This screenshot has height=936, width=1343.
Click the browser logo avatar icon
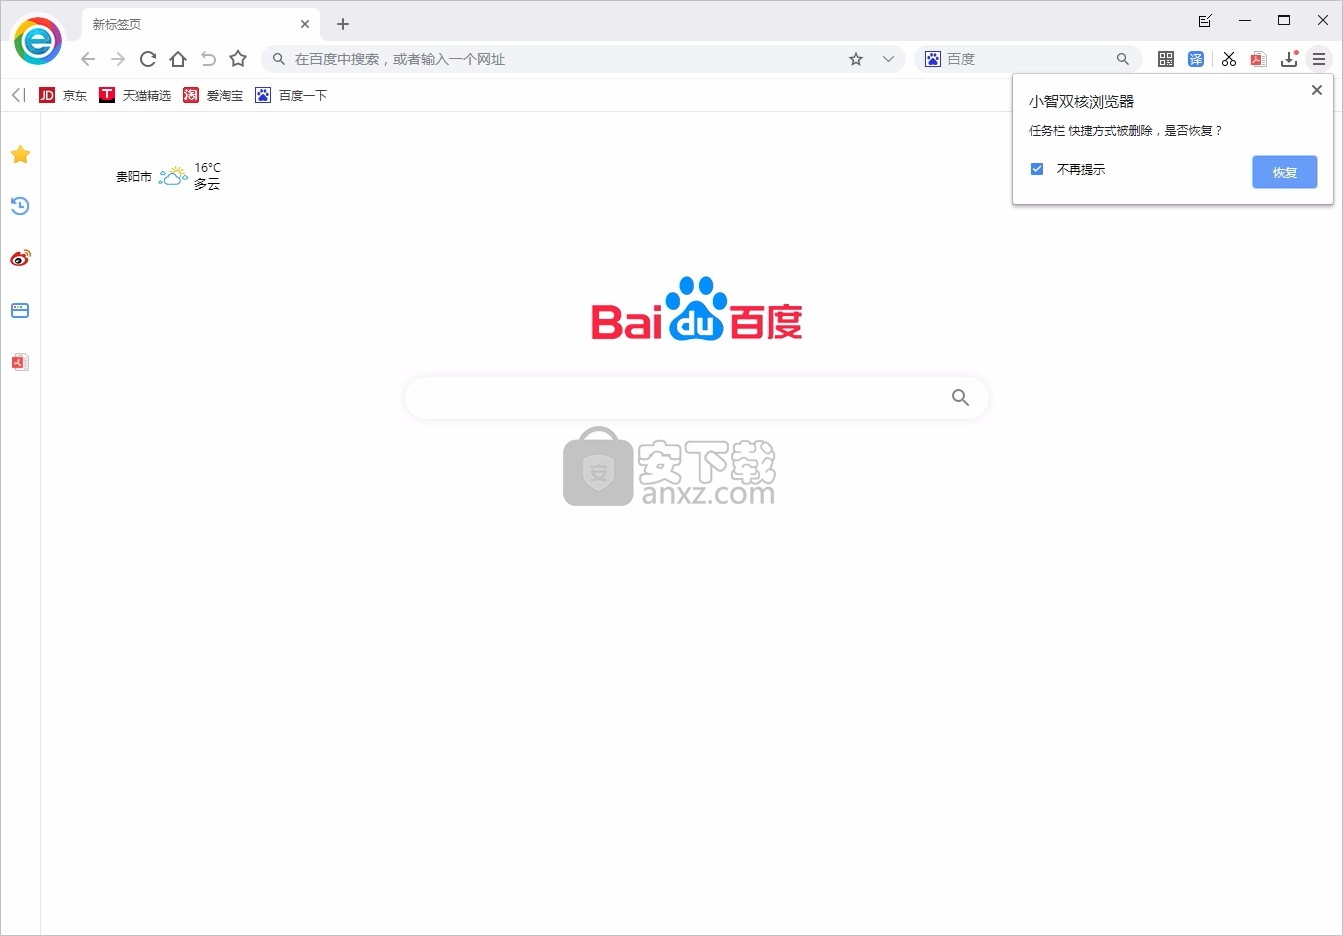pos(38,41)
